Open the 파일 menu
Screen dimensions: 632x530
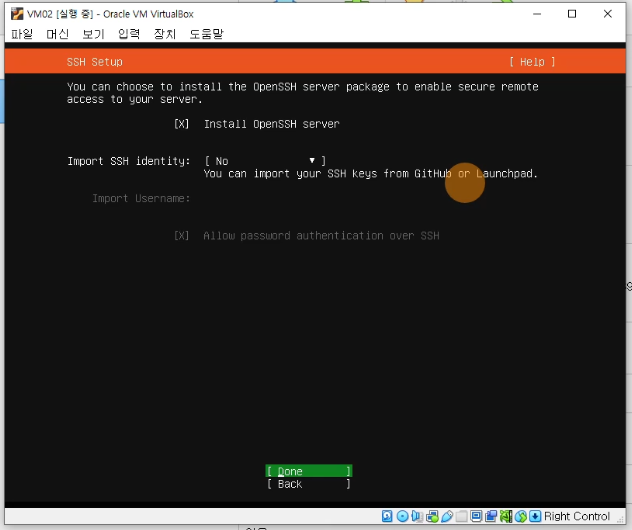pyautogui.click(x=22, y=33)
